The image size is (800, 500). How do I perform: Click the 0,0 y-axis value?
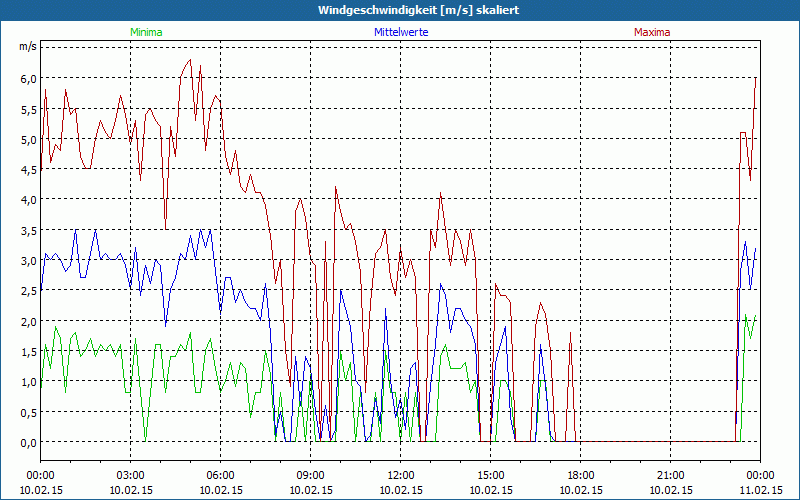[28, 442]
